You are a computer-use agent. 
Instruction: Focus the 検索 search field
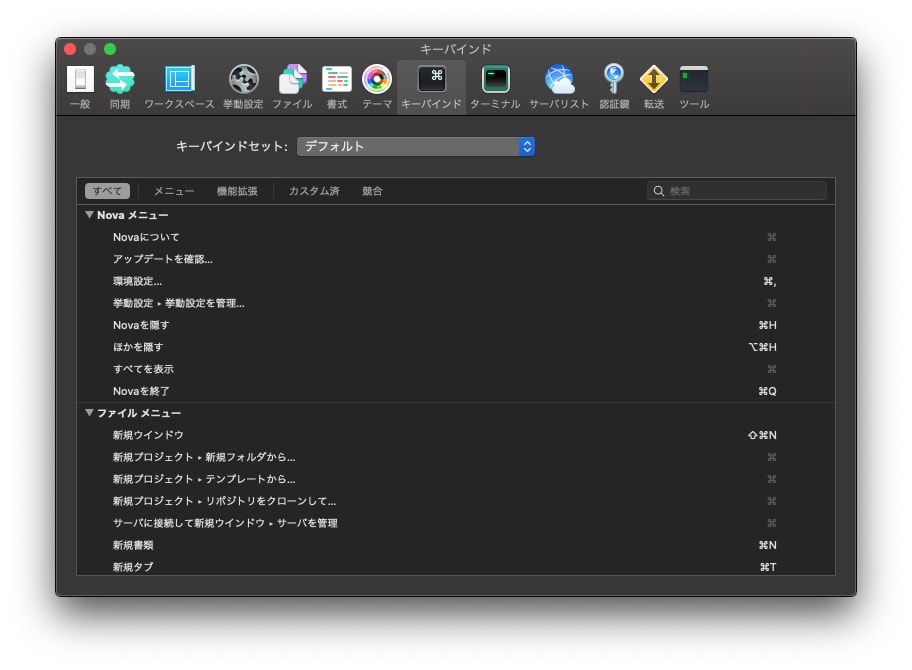[x=736, y=191]
